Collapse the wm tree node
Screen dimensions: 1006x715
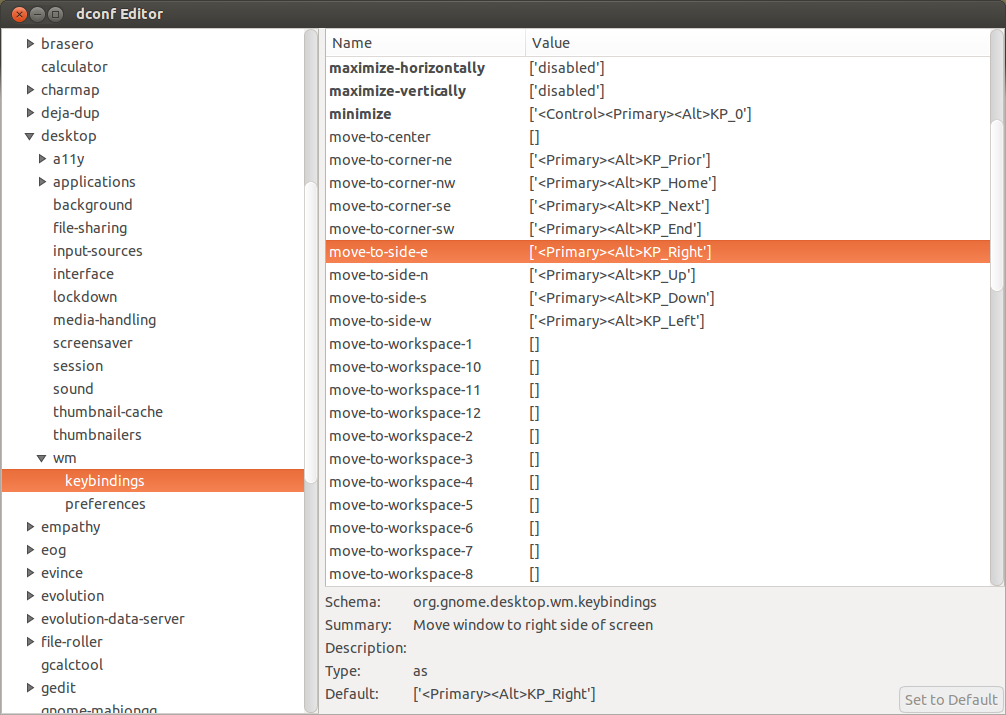tap(42, 458)
